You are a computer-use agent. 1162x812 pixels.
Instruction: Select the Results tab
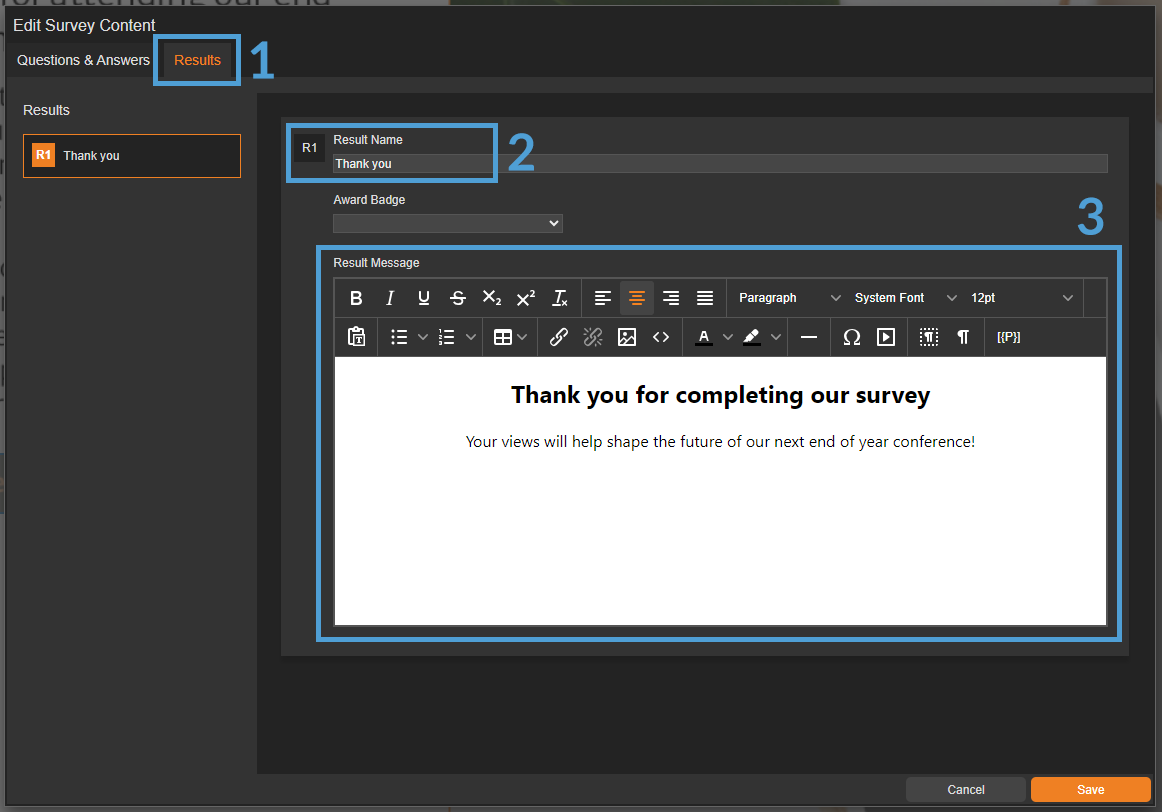[x=197, y=60]
